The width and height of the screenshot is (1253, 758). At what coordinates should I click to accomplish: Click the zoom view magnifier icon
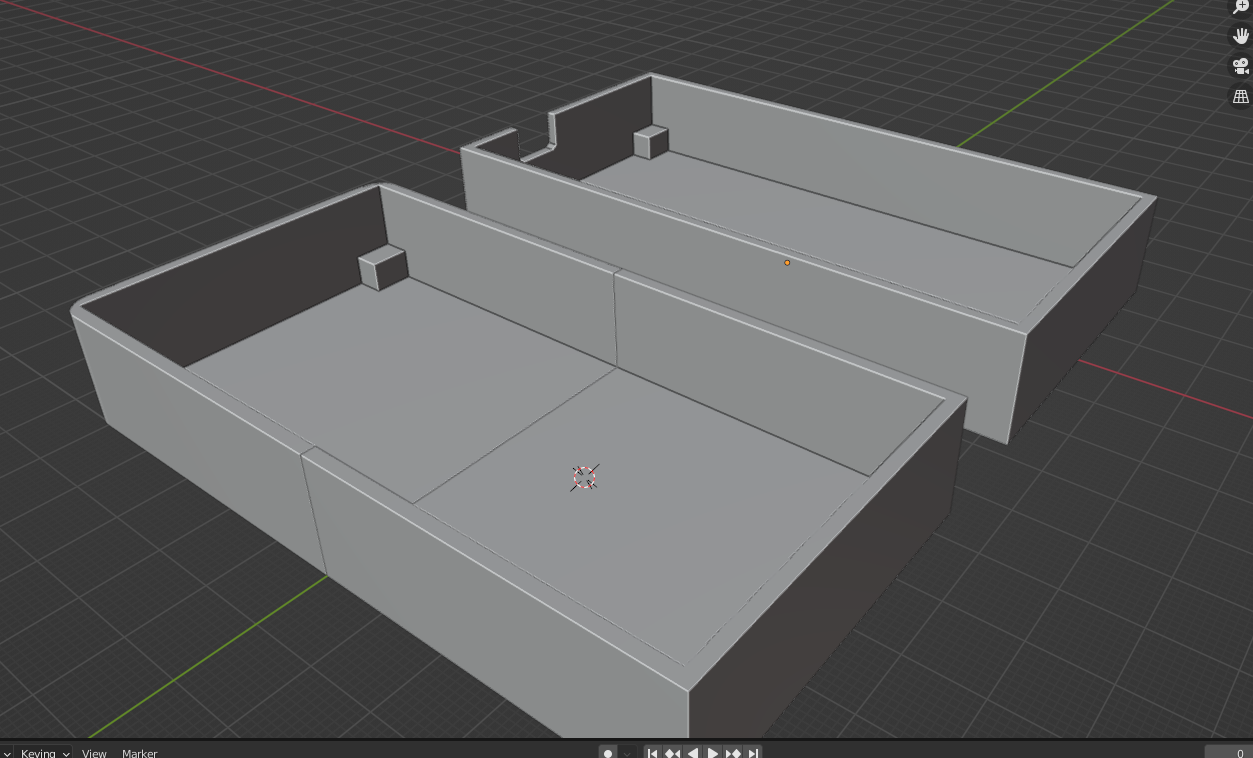click(1241, 7)
